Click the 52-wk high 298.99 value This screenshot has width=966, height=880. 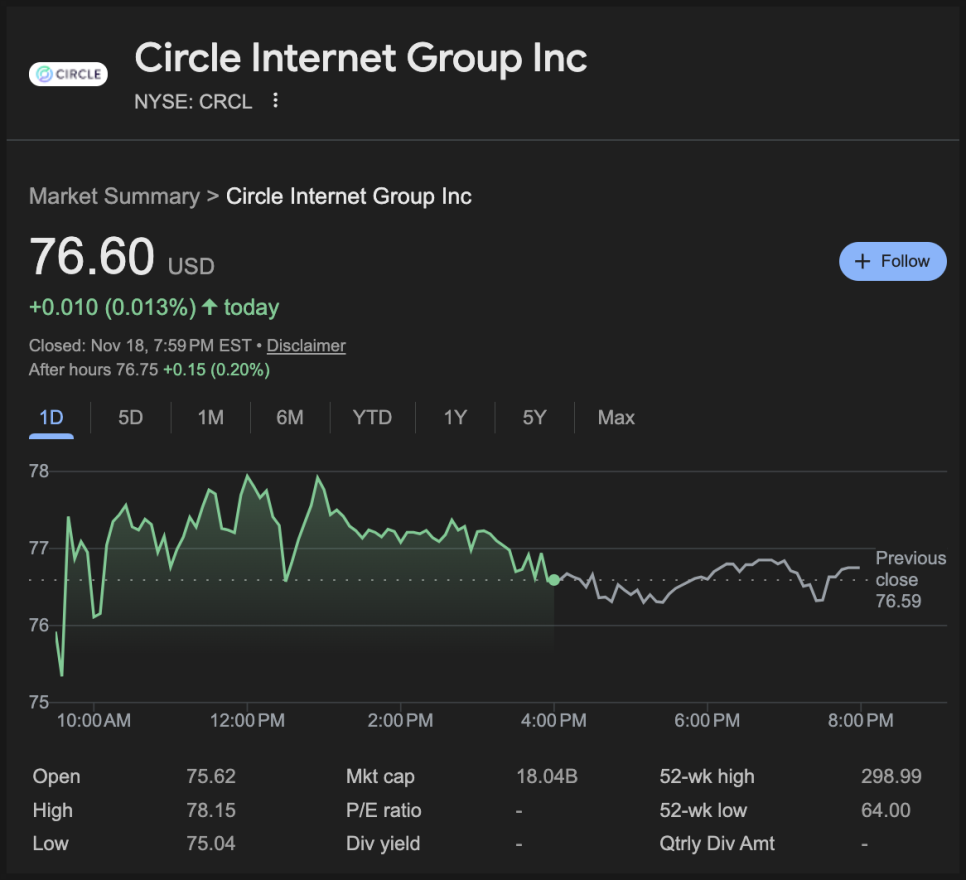(x=891, y=777)
